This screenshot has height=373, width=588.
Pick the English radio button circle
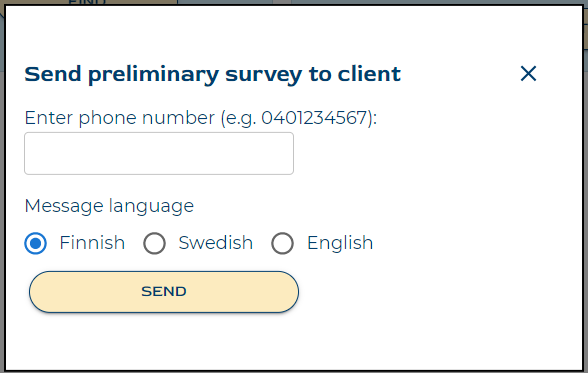282,243
